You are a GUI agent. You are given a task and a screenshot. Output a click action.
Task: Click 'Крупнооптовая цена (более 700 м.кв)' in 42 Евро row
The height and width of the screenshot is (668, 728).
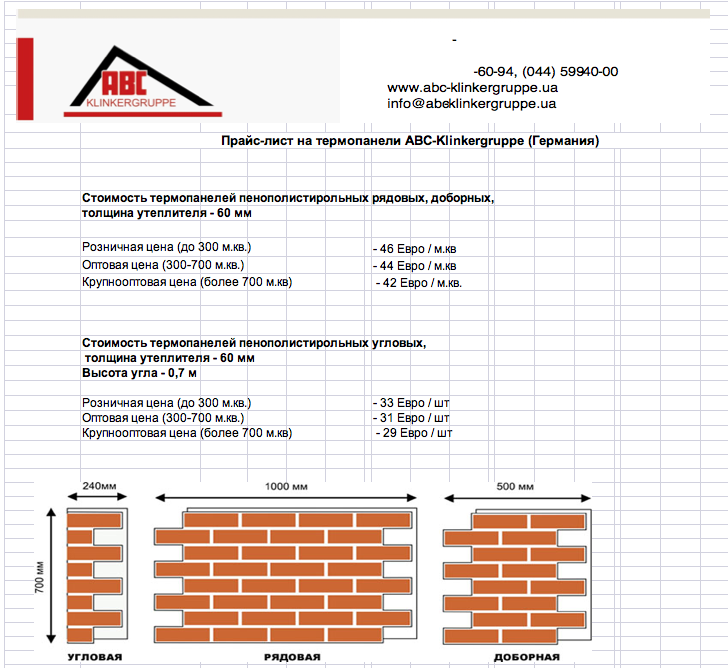(x=187, y=282)
